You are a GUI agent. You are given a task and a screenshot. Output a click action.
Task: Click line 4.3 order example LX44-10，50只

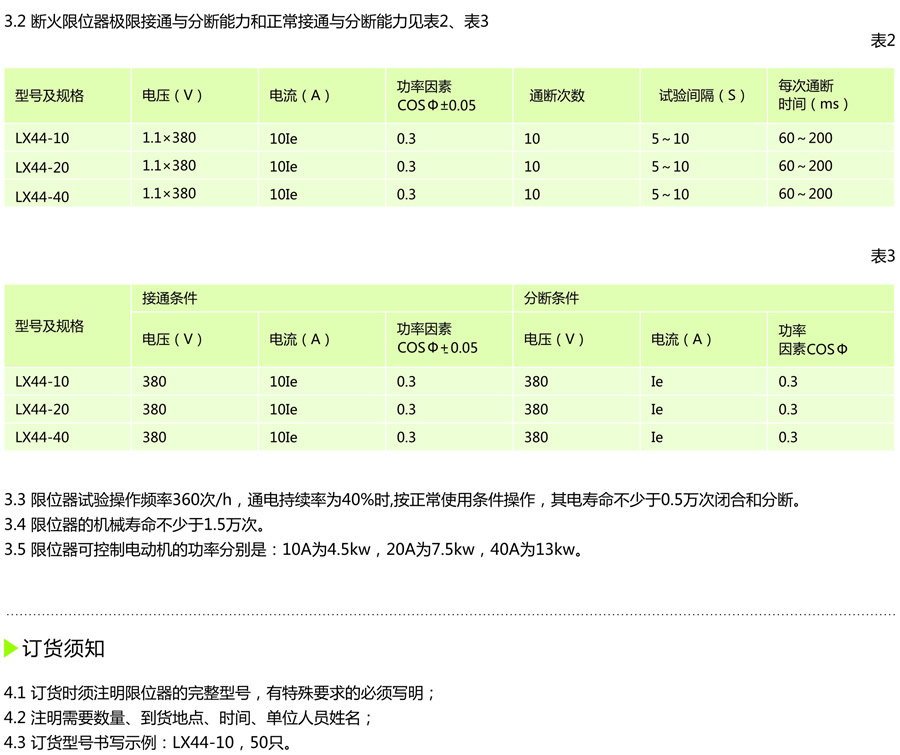[x=148, y=743]
